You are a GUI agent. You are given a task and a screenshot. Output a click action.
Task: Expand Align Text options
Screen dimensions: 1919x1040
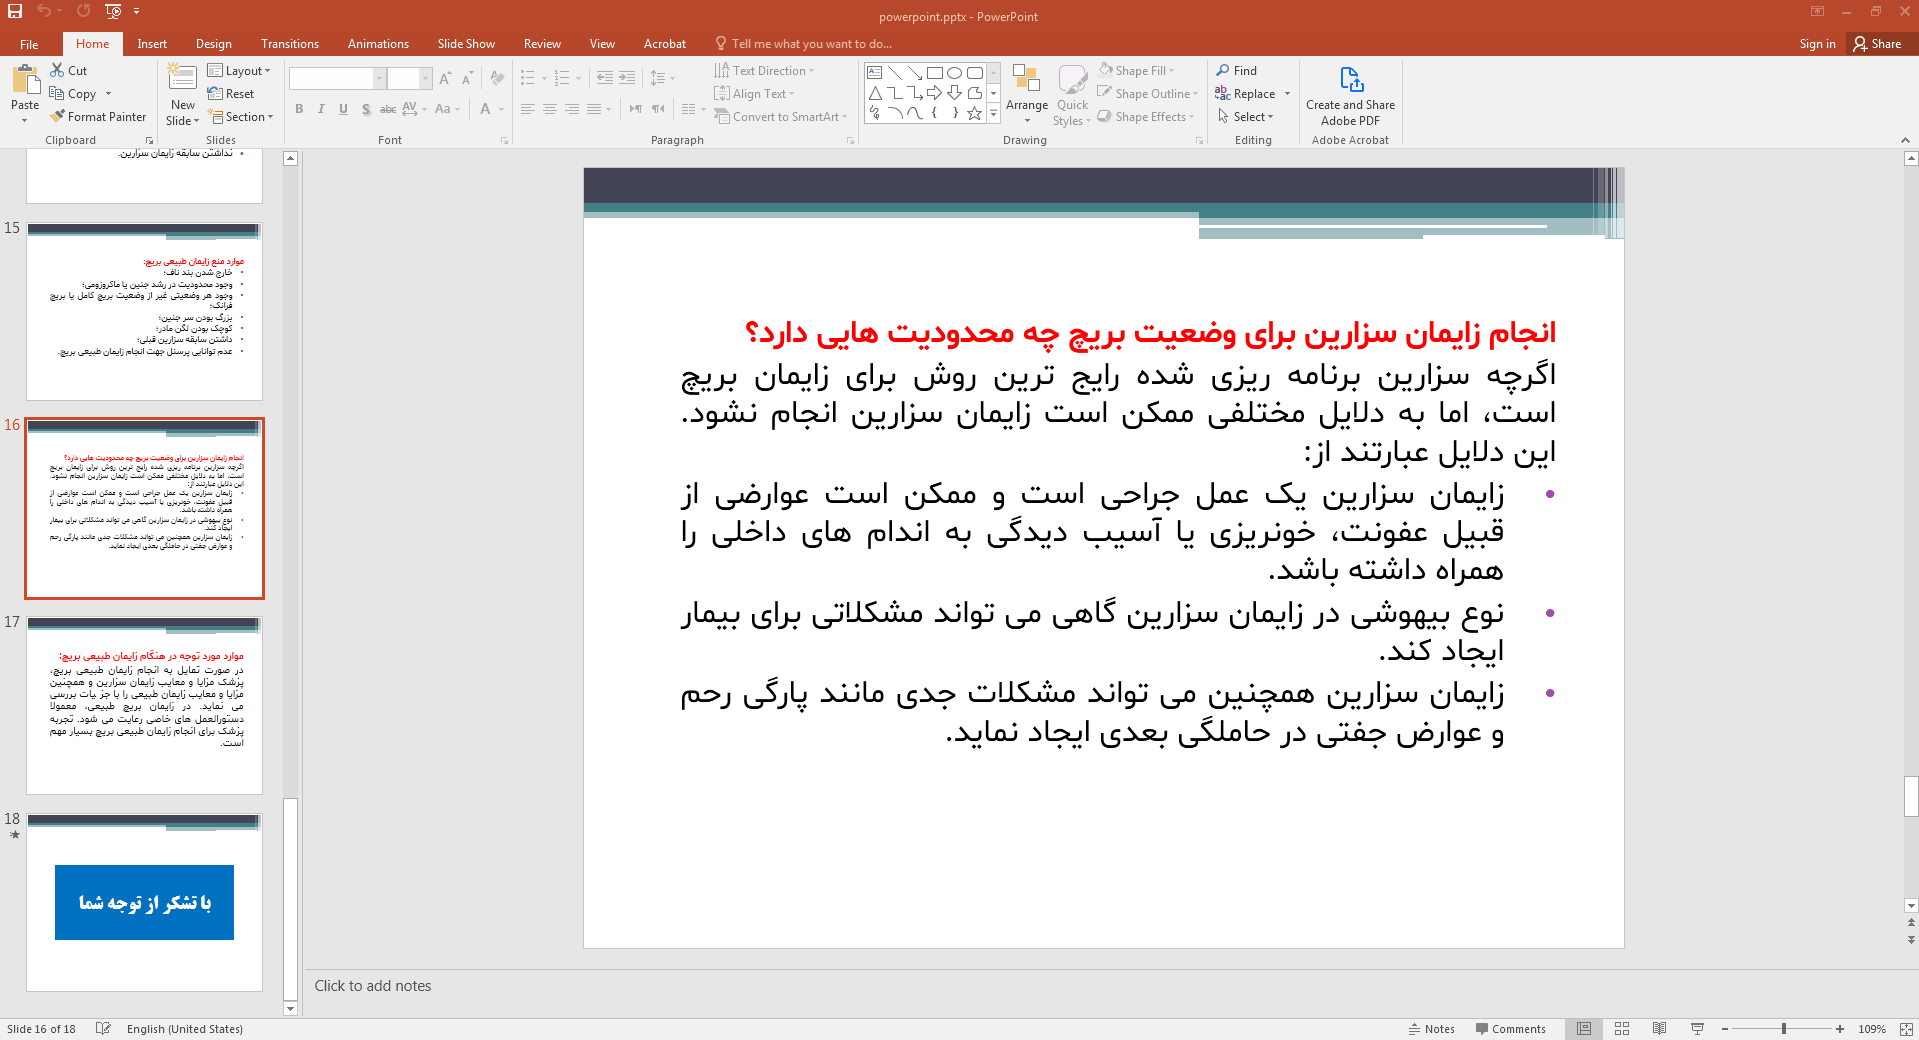[x=754, y=94]
